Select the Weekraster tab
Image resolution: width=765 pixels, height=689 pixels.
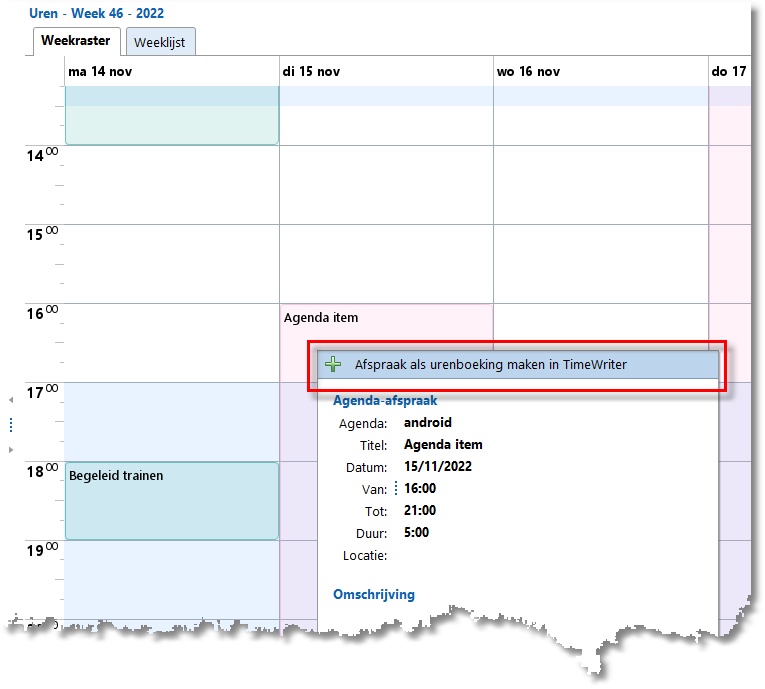pyautogui.click(x=76, y=42)
